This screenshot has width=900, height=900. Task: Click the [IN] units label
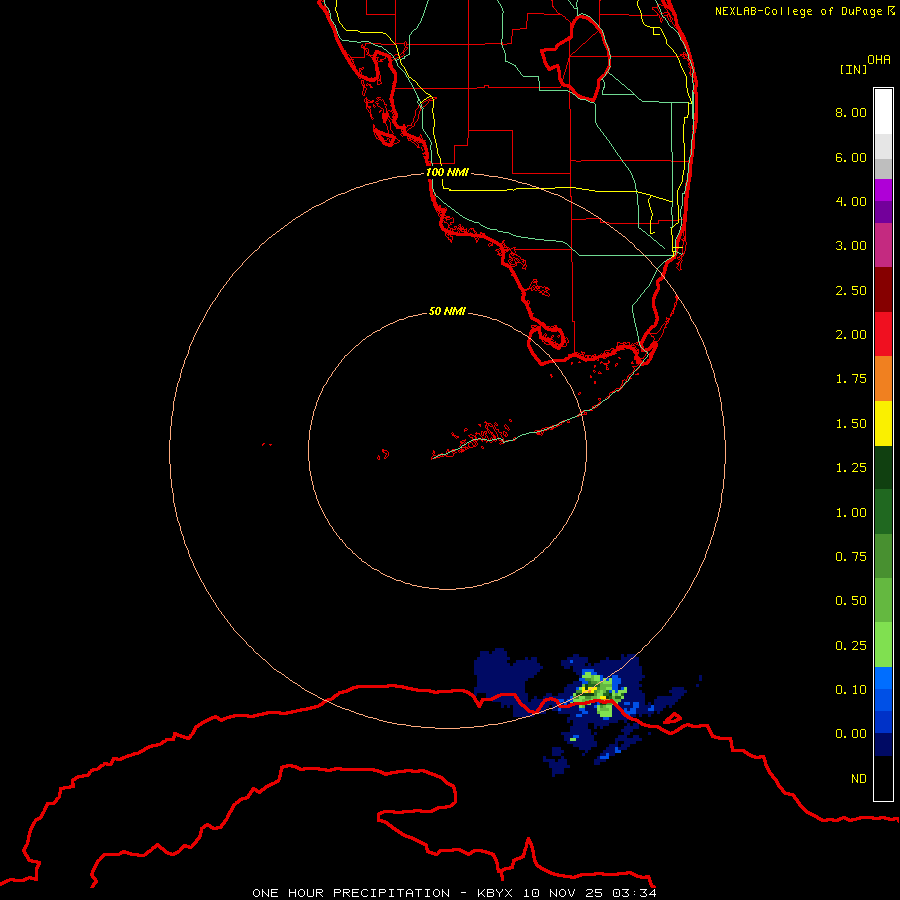click(x=853, y=69)
